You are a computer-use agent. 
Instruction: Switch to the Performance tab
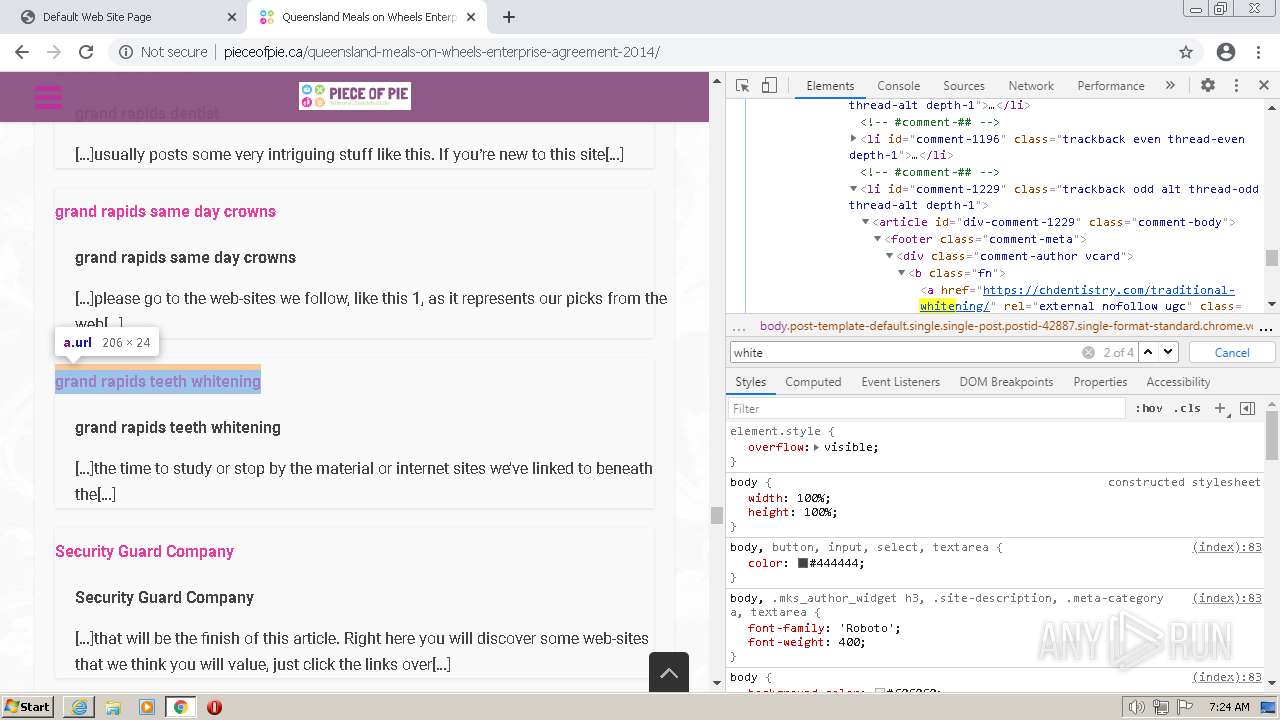pos(1110,86)
